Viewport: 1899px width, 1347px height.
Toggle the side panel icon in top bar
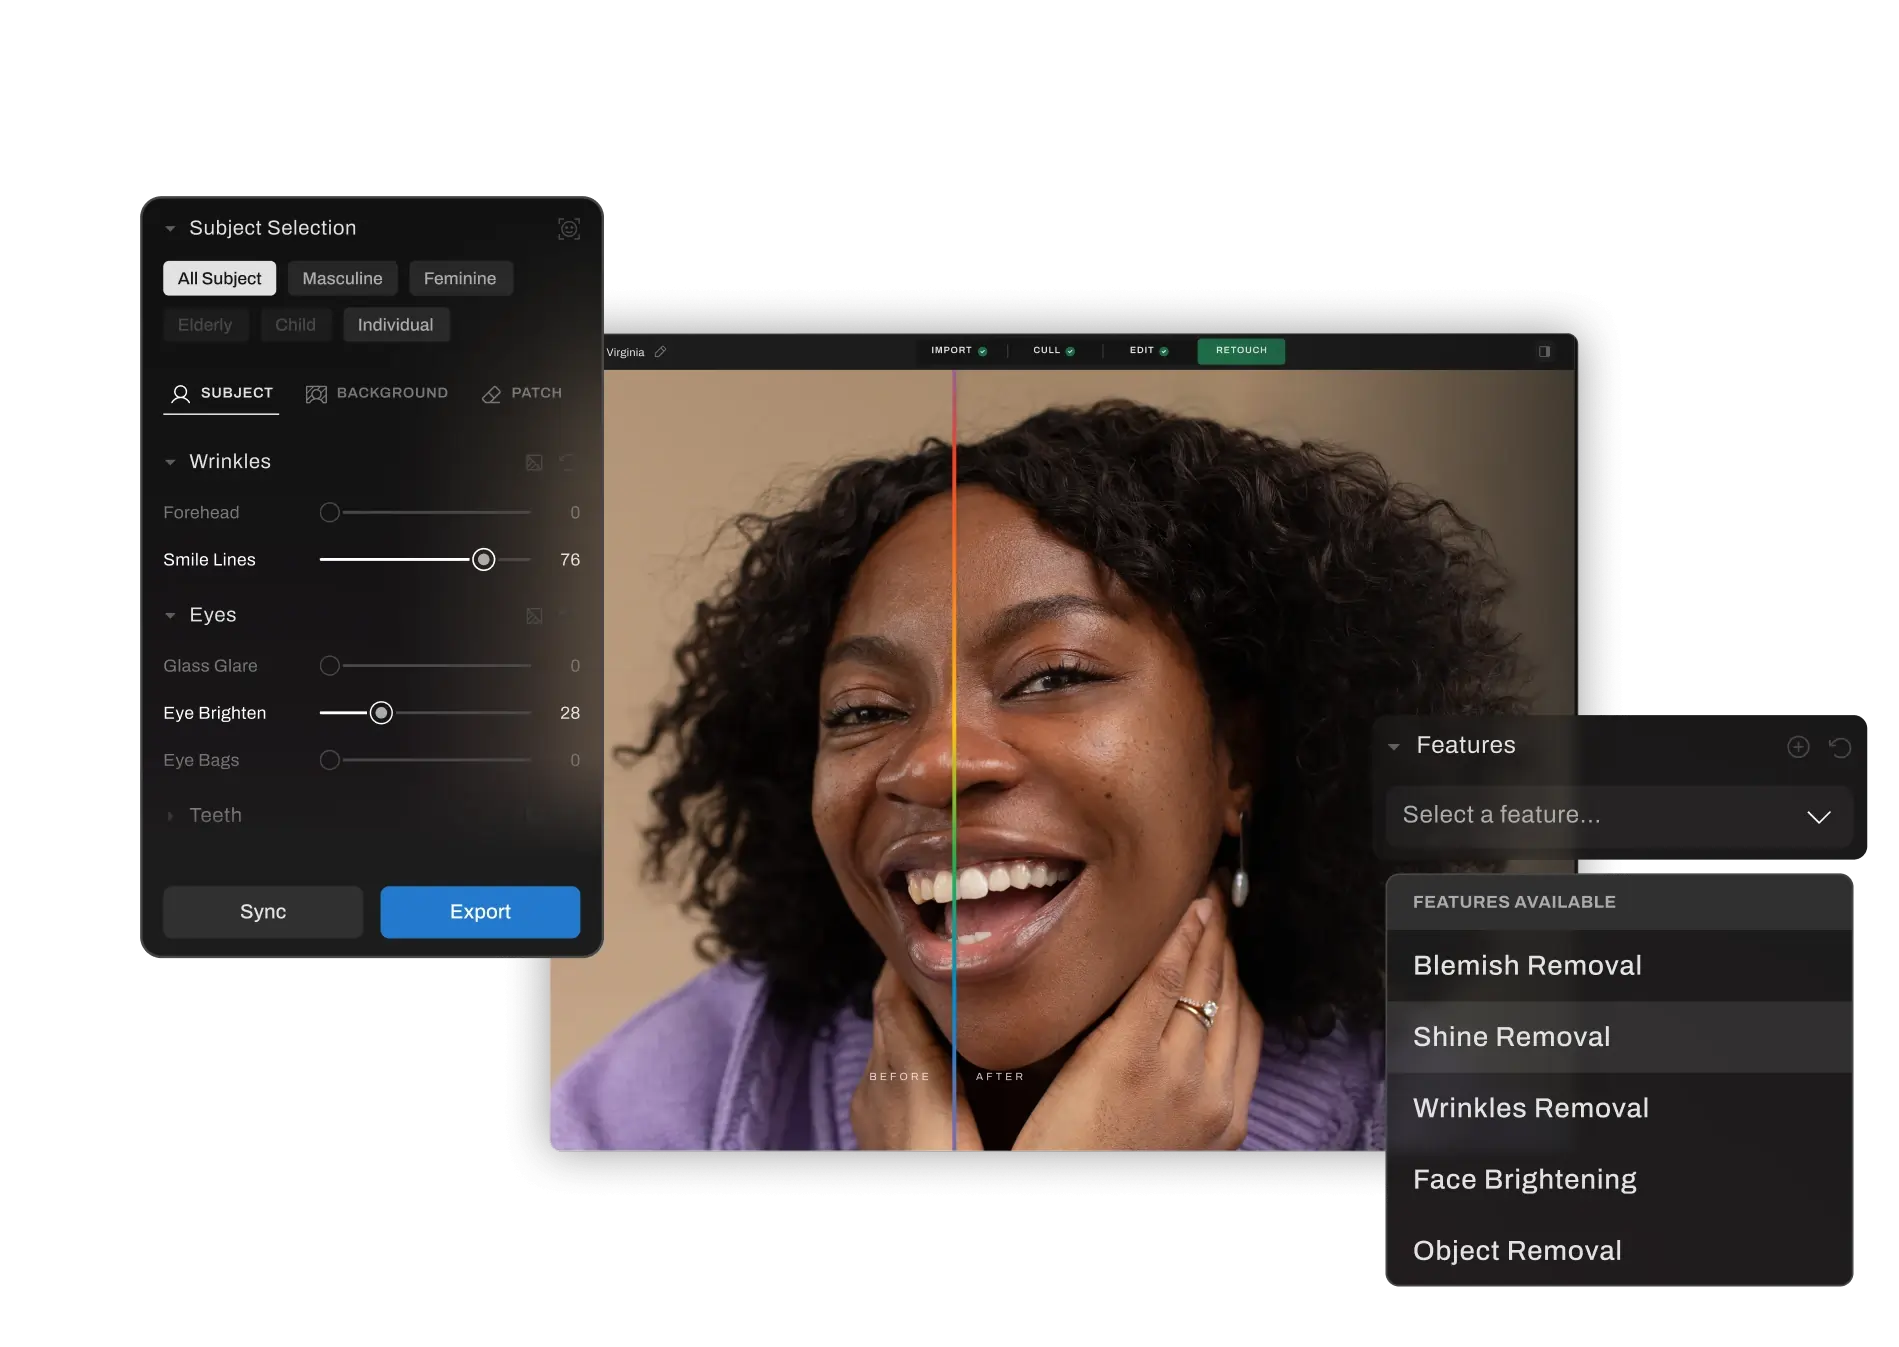(1544, 352)
